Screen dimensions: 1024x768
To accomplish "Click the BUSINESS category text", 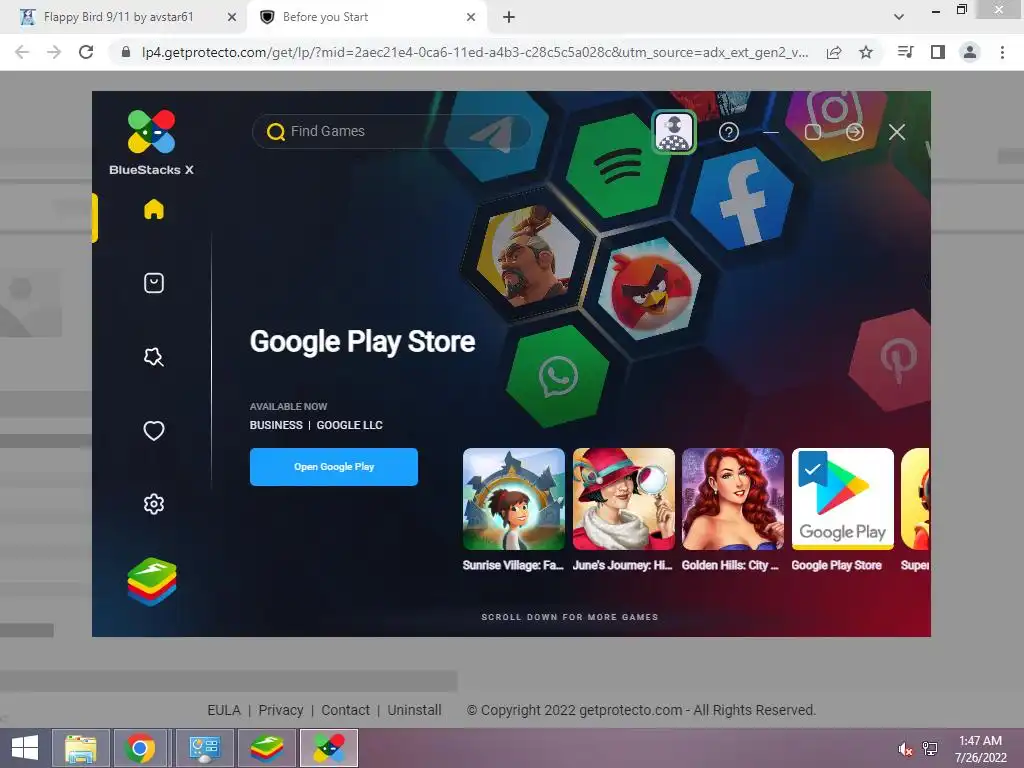I will pos(276,425).
